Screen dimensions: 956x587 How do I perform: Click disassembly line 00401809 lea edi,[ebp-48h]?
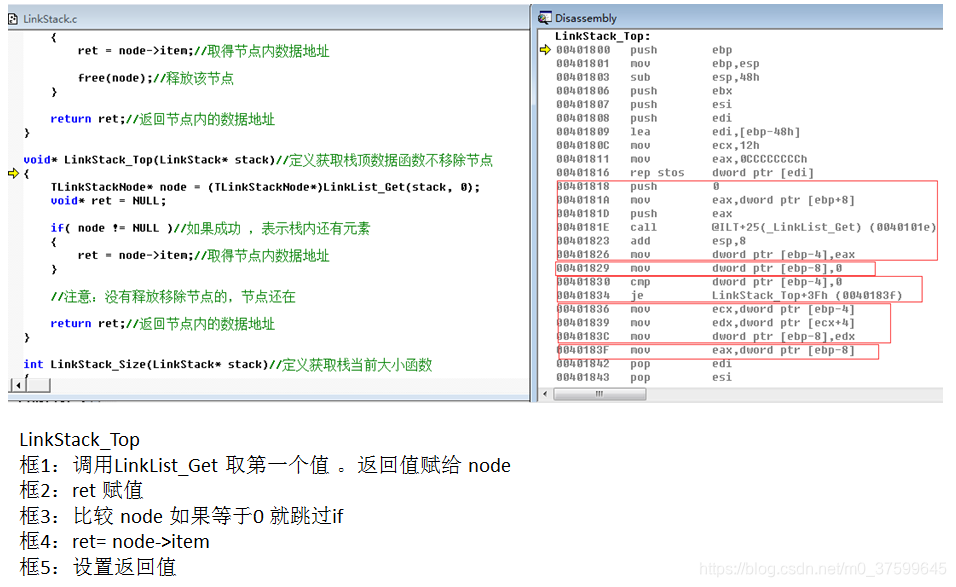(678, 132)
